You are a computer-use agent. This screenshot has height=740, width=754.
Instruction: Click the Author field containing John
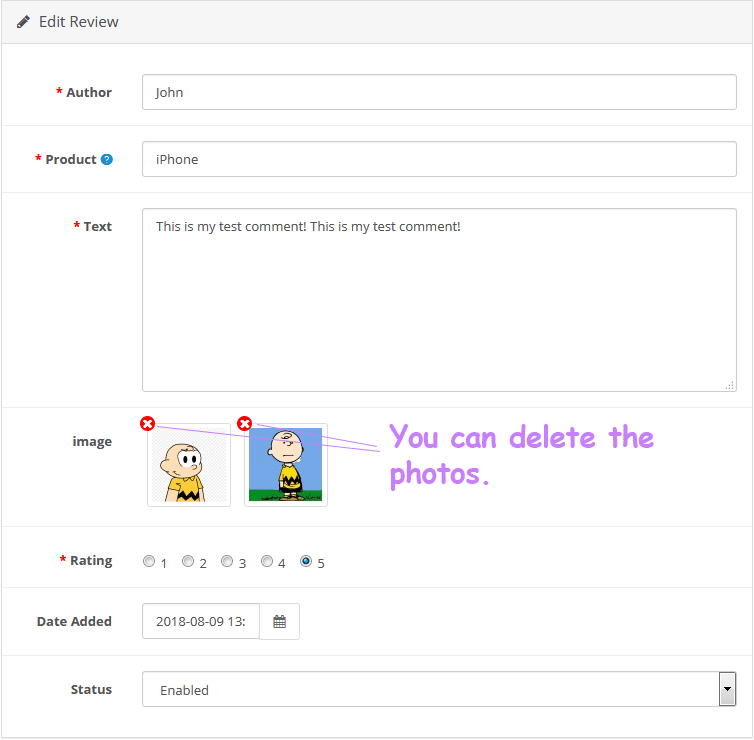pyautogui.click(x=439, y=92)
